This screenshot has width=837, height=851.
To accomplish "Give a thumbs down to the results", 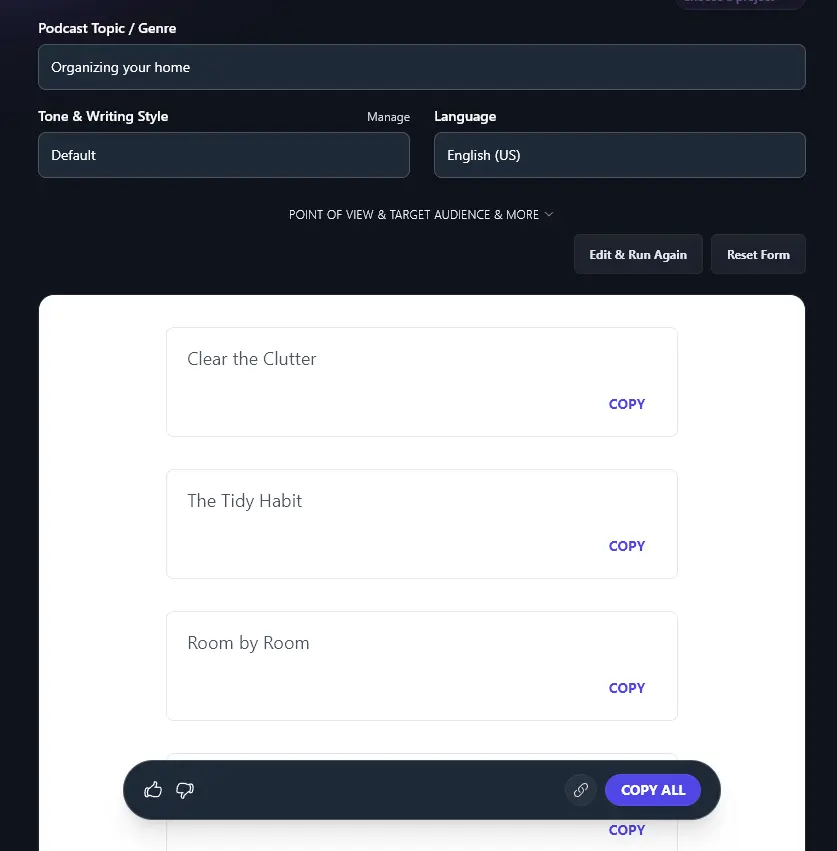I will click(184, 790).
